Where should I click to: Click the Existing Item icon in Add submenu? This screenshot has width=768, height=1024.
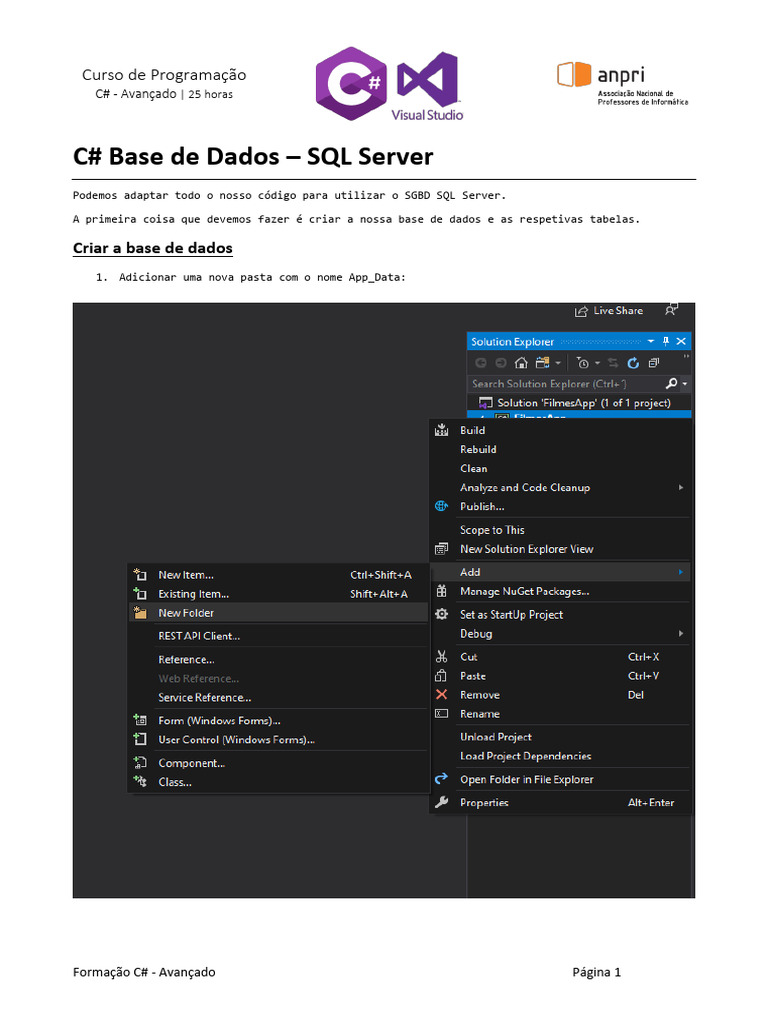pos(140,594)
